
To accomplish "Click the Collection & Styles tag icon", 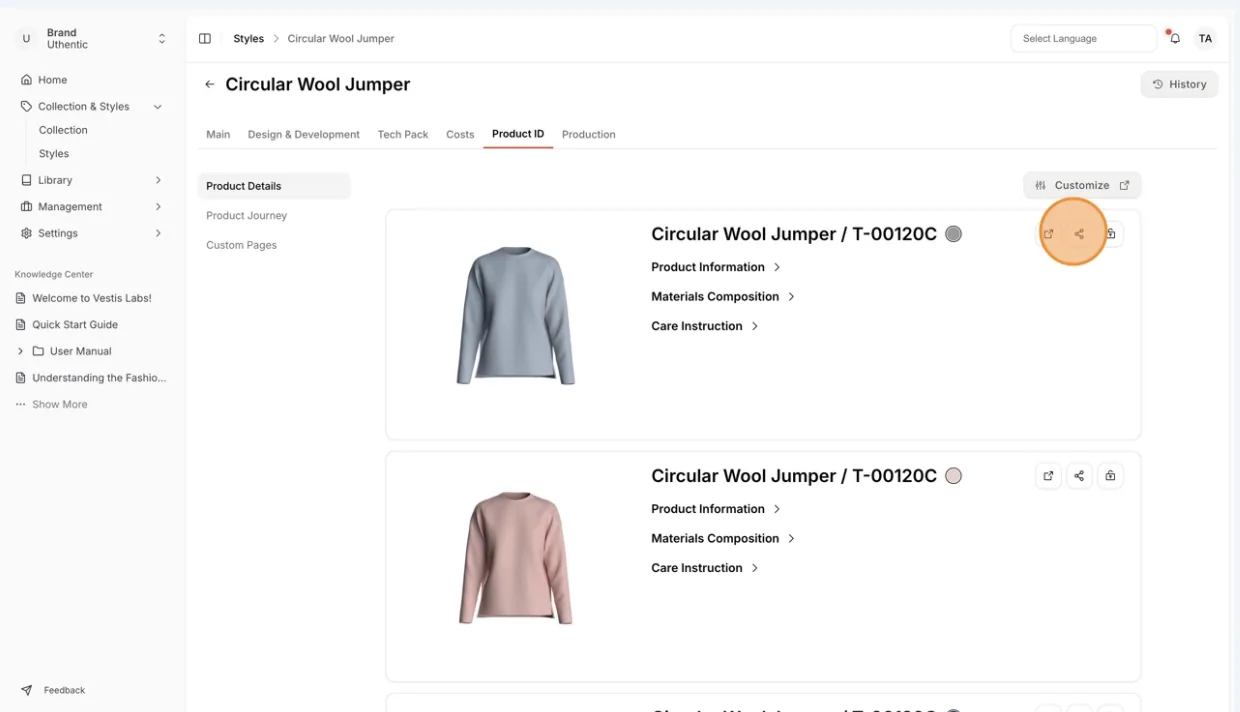I will (x=26, y=106).
